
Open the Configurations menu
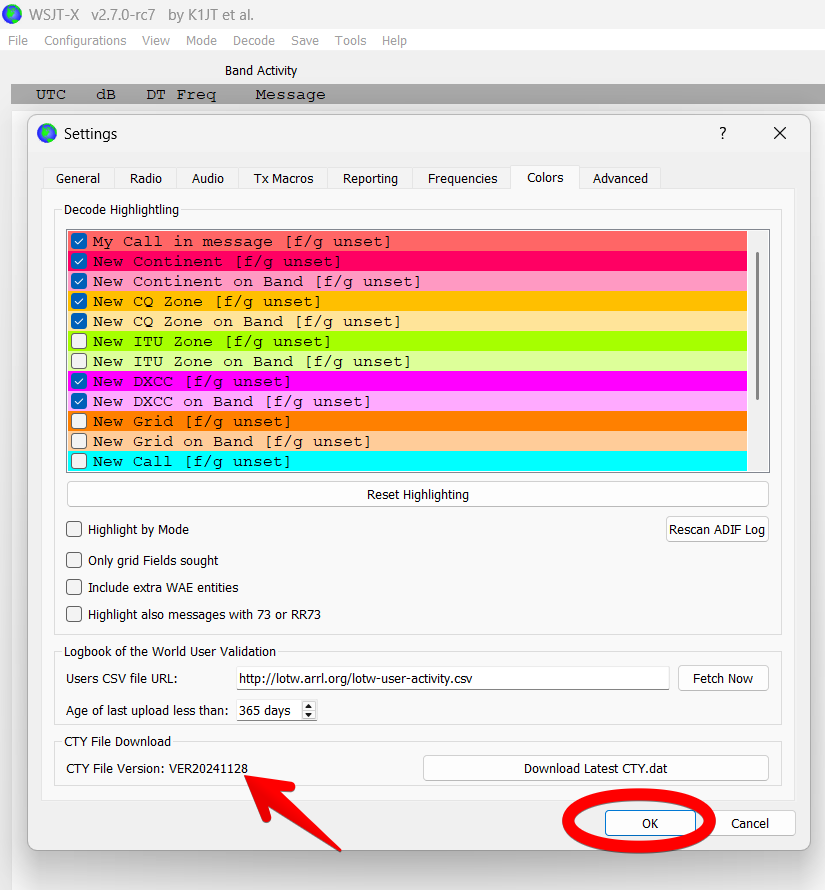pyautogui.click(x=85, y=41)
